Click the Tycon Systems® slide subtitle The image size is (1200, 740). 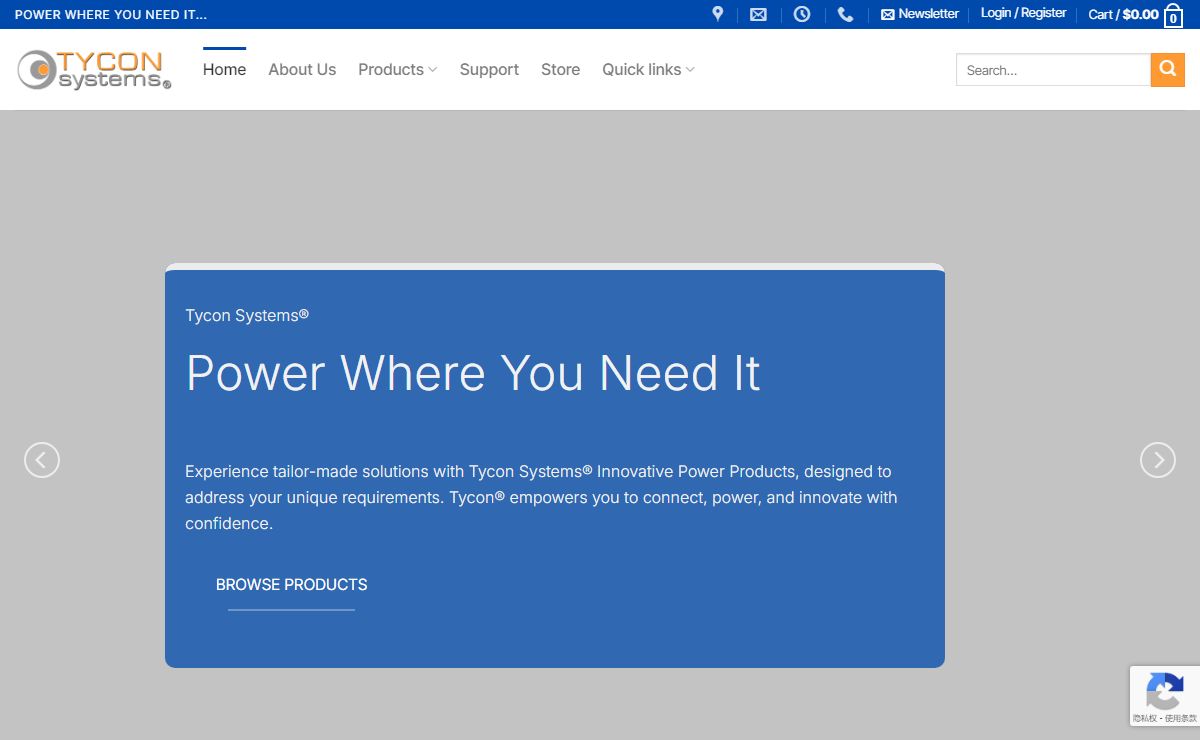tap(247, 315)
